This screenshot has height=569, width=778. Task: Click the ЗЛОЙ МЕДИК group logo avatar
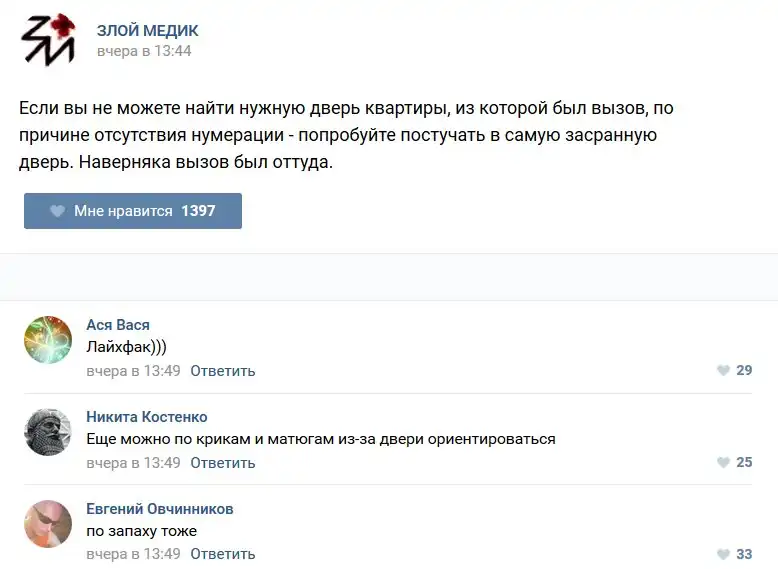click(48, 40)
